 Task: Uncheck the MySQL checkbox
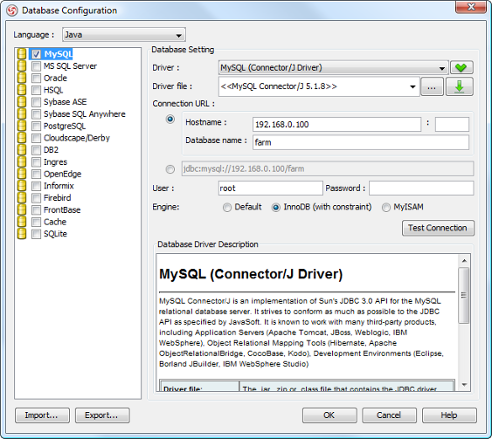[x=36, y=54]
